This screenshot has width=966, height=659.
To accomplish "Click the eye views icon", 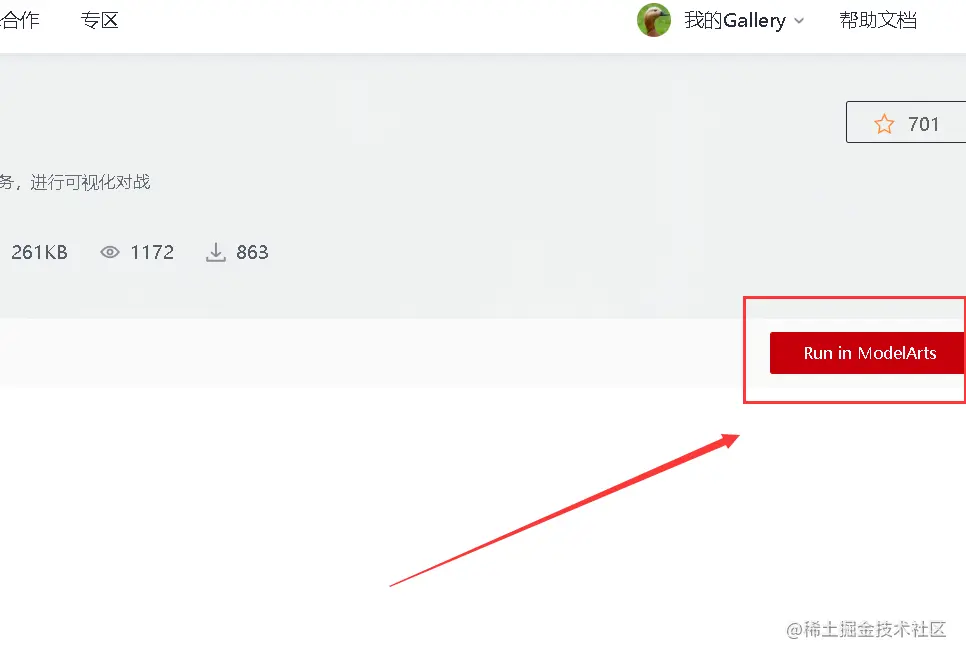I will (x=110, y=252).
